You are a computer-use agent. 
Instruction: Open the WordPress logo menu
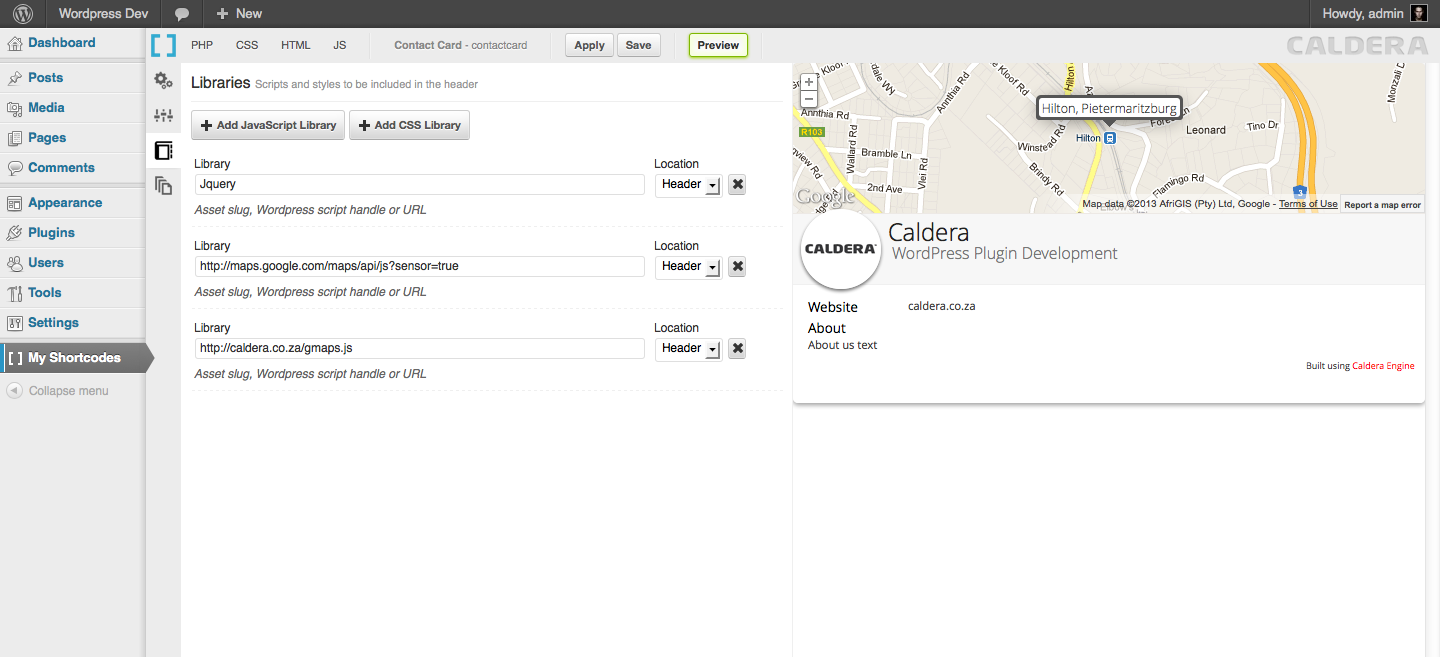coord(22,14)
